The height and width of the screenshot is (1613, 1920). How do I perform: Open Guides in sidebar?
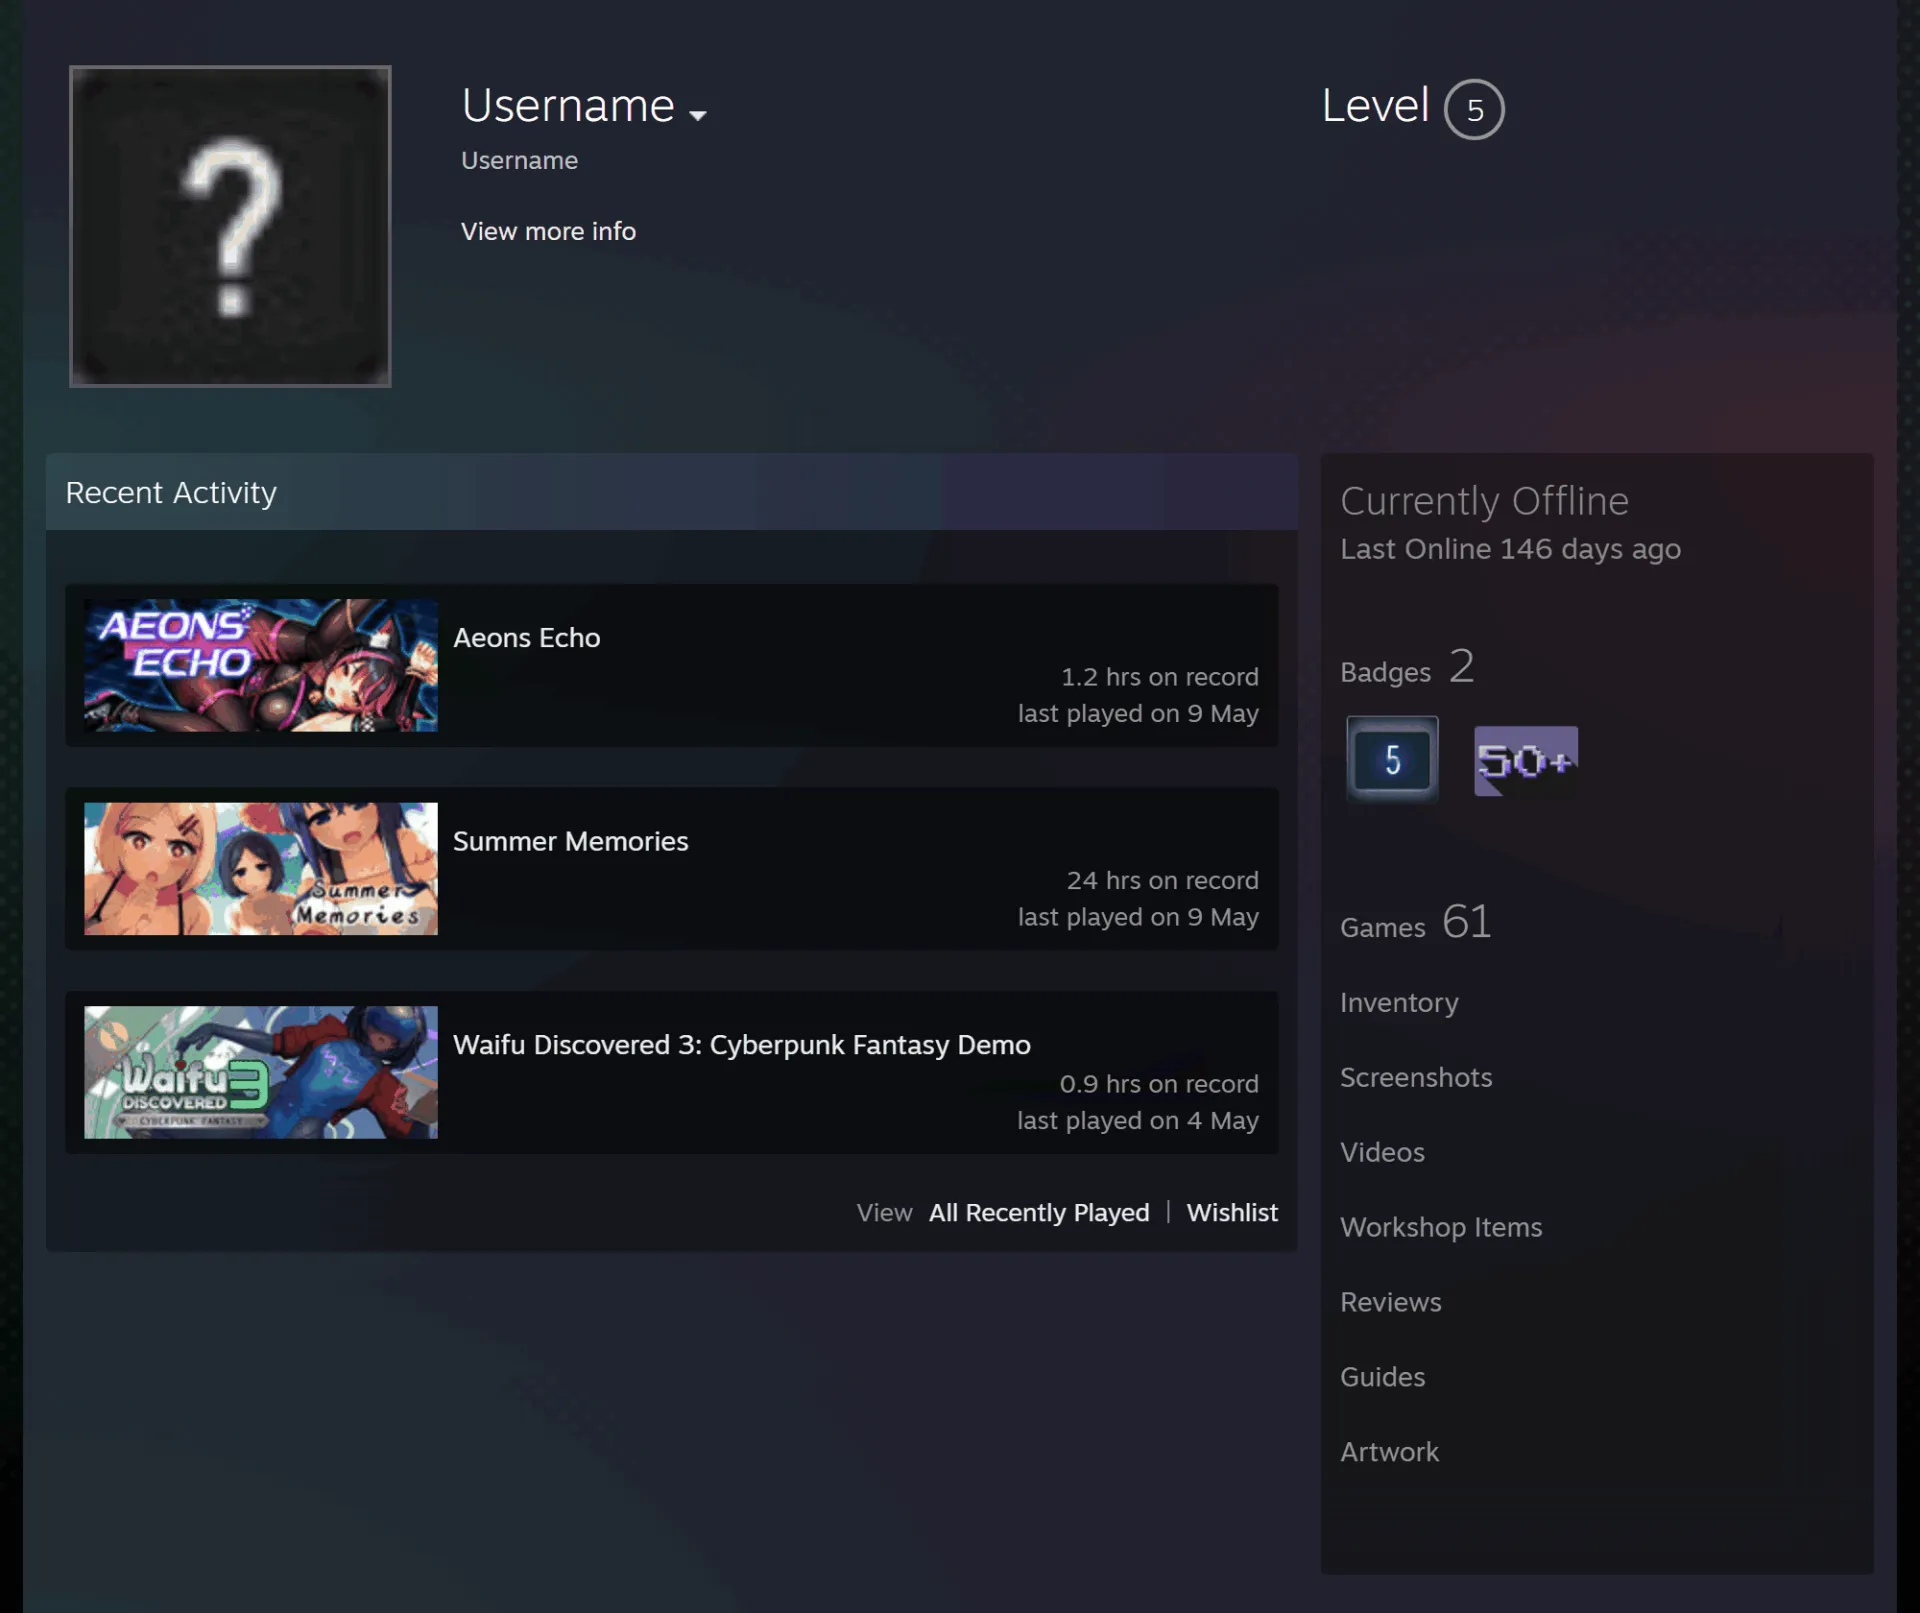[x=1382, y=1377]
